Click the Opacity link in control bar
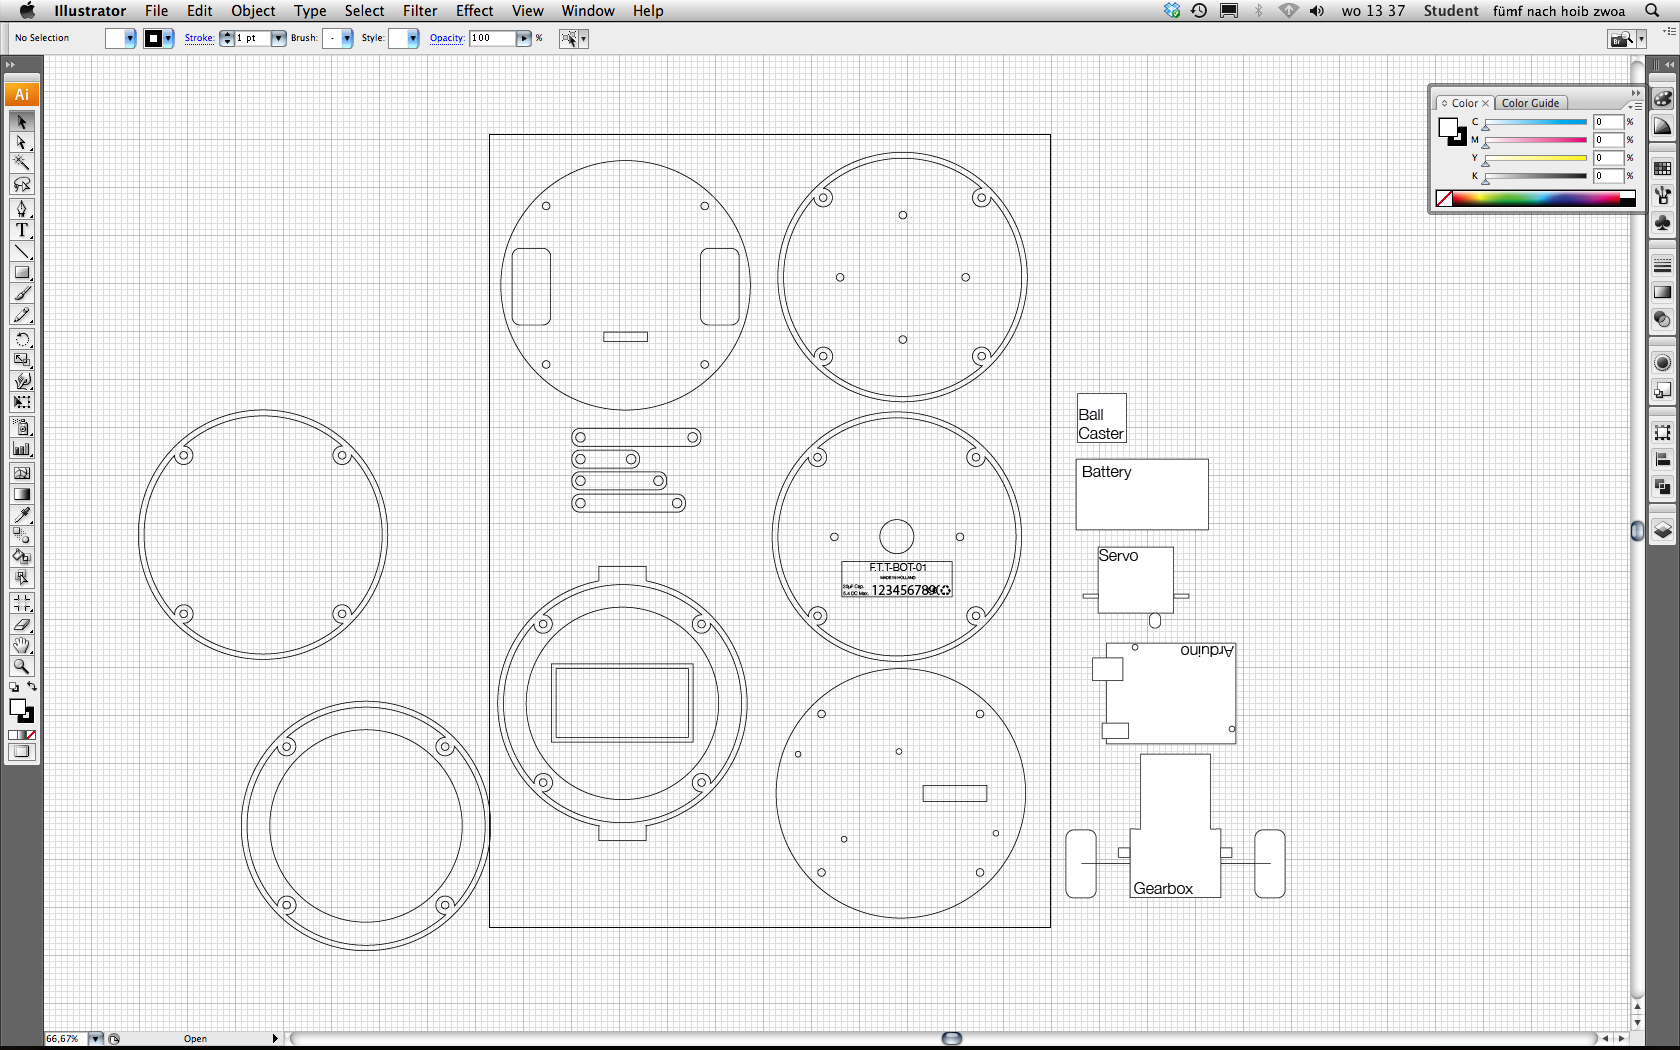The width and height of the screenshot is (1680, 1050). pyautogui.click(x=446, y=38)
